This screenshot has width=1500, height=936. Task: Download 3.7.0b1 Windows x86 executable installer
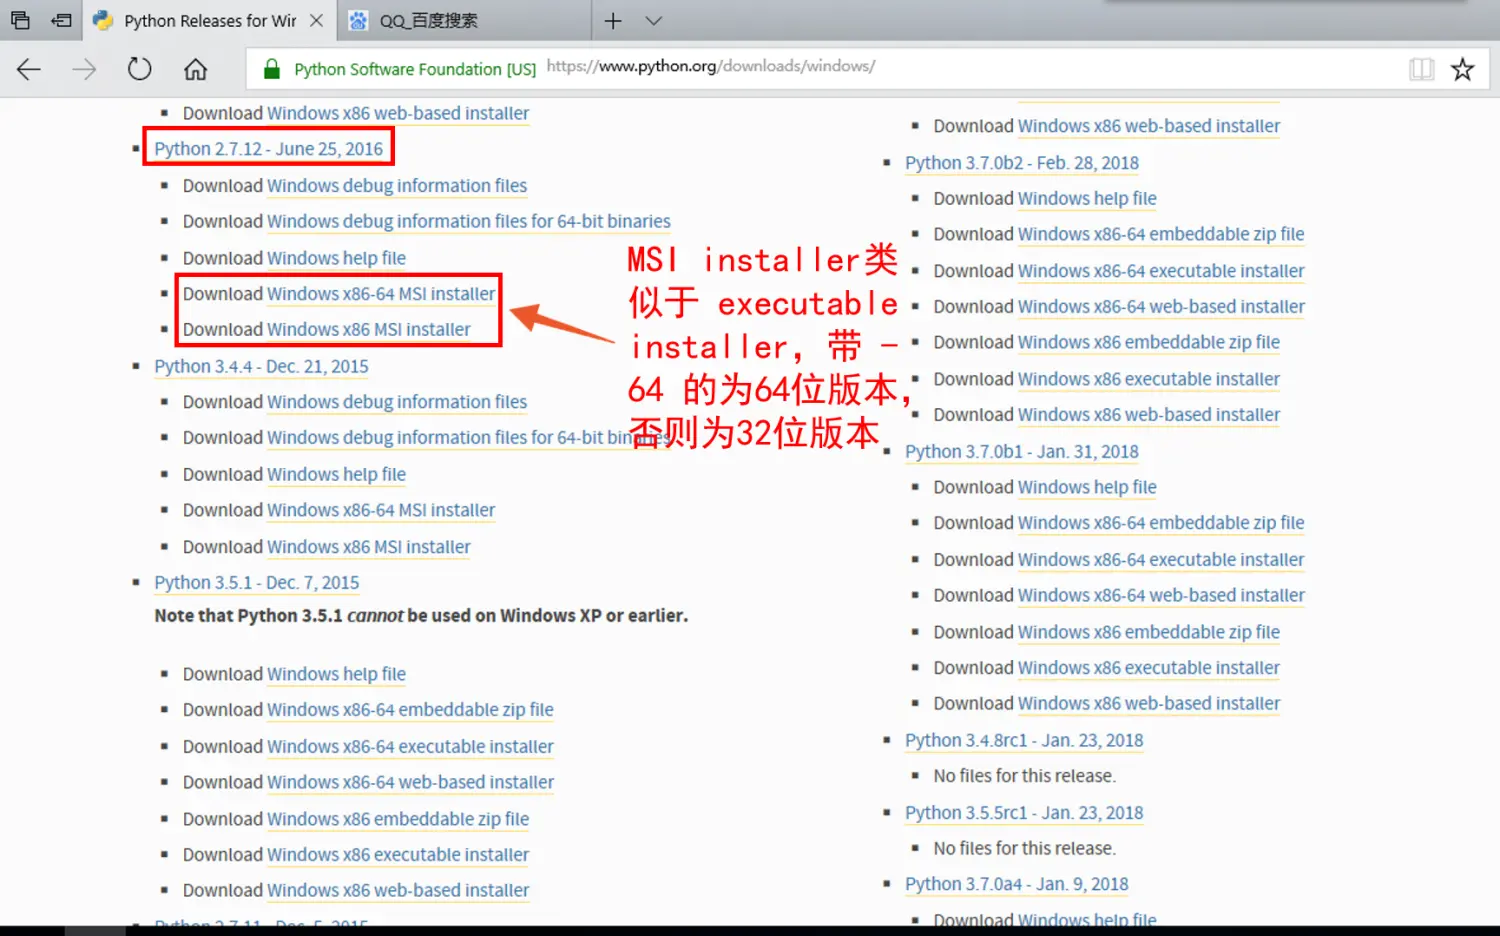tap(1149, 668)
